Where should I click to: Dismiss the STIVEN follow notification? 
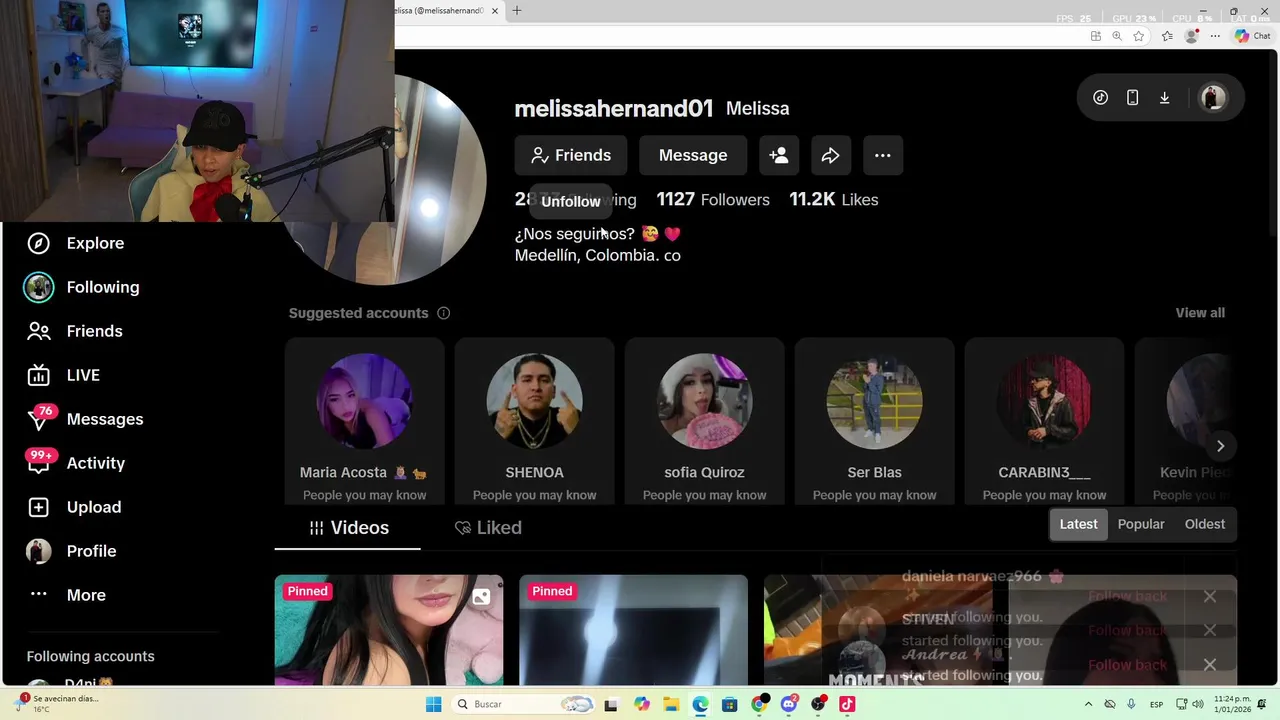[1210, 630]
